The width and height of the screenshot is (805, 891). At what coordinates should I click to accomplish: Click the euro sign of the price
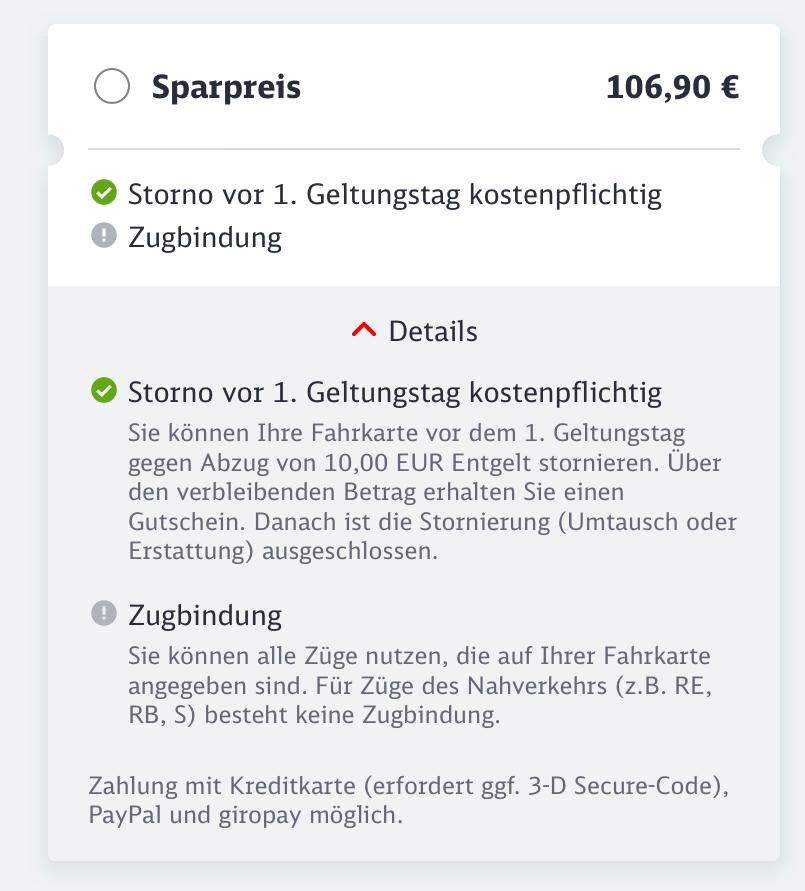pyautogui.click(x=729, y=88)
